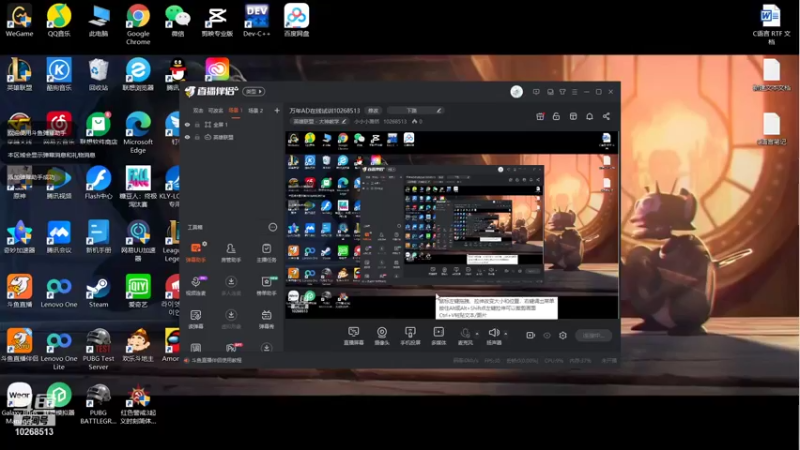Image resolution: width=800 pixels, height=450 pixels.
Task: Open the 主播任务 streamer tasks tool
Action: click(266, 253)
